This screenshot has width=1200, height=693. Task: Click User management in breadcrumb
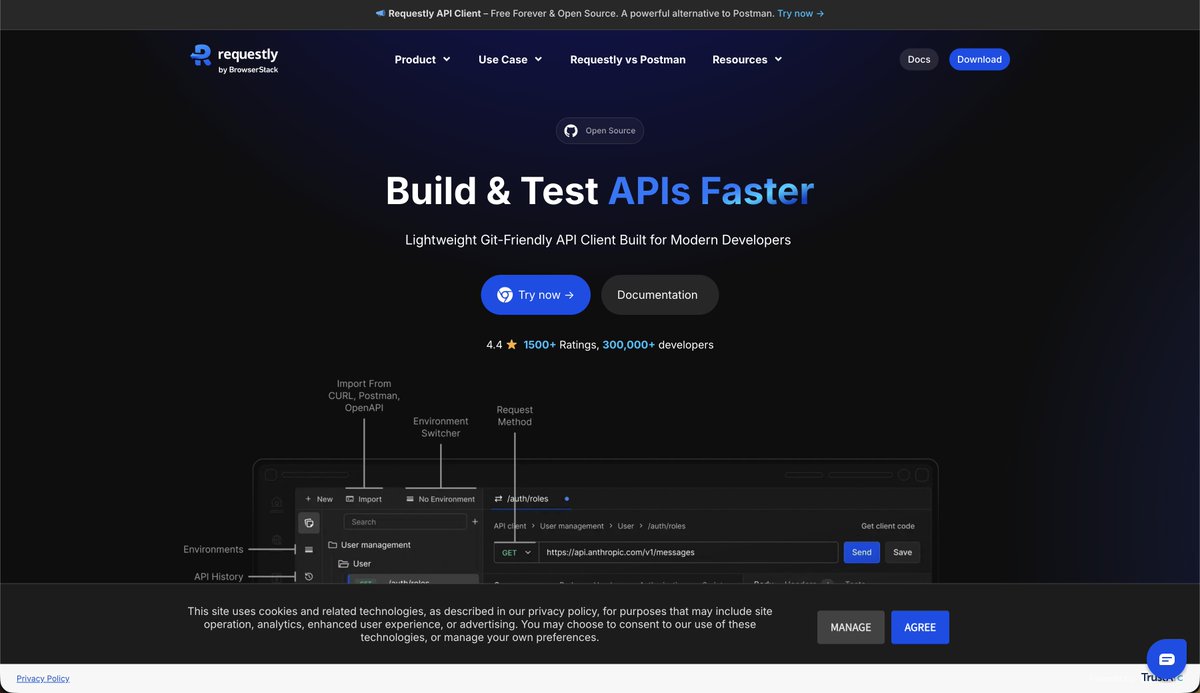click(x=573, y=526)
